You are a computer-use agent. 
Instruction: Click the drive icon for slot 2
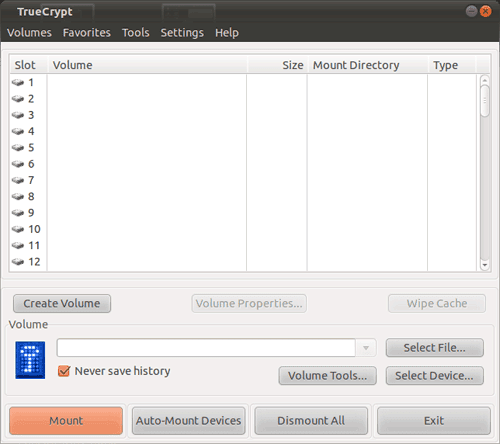coord(18,99)
